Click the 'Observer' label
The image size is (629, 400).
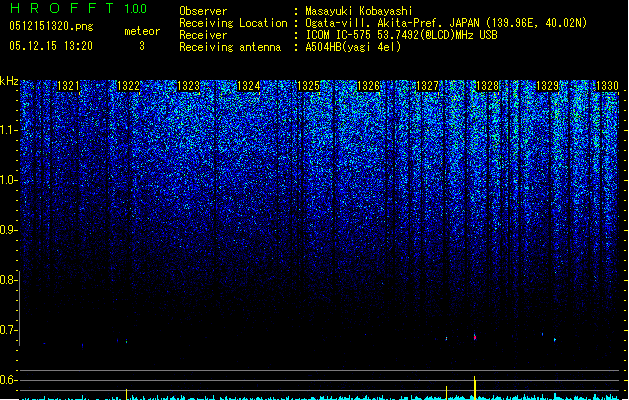click(x=203, y=11)
